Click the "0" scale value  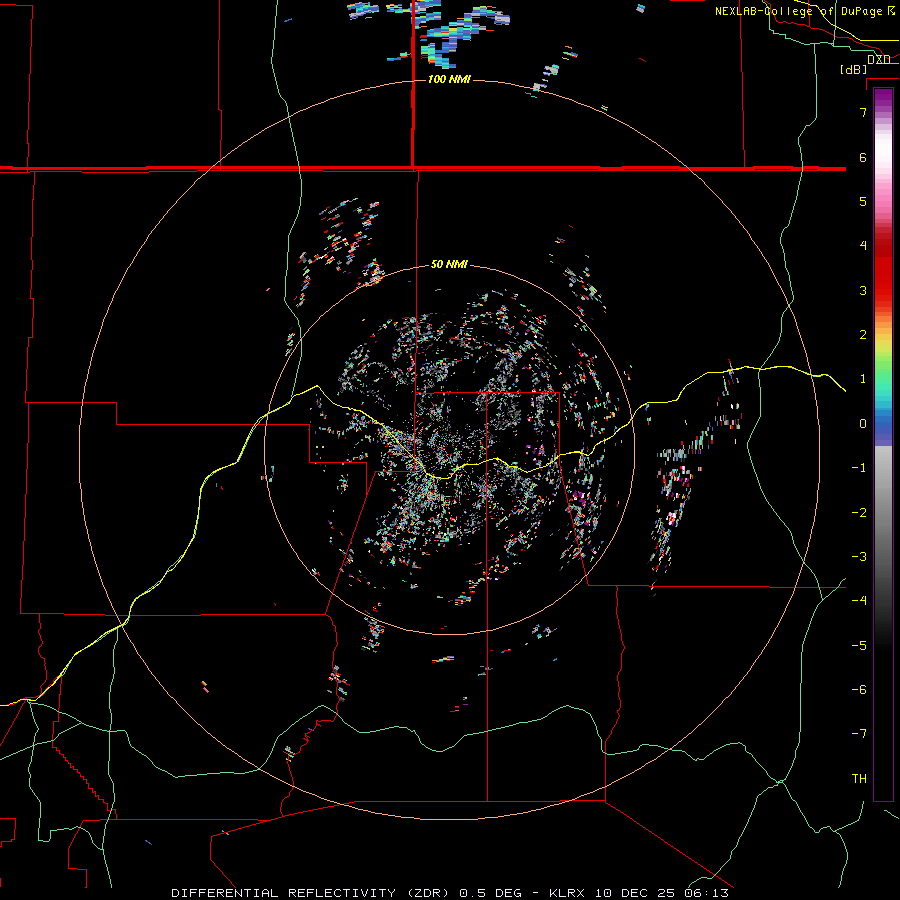pyautogui.click(x=863, y=424)
